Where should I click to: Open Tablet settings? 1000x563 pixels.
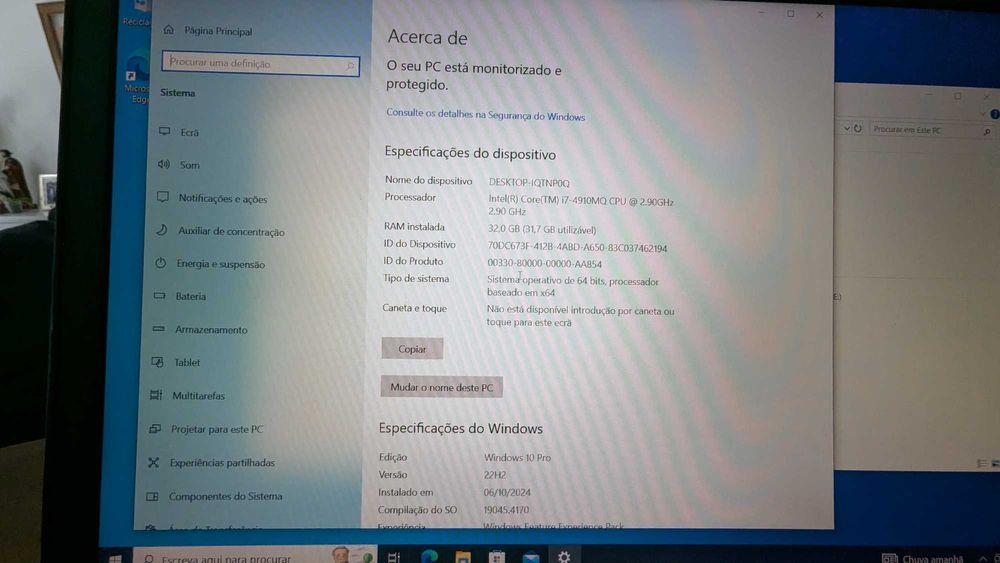(x=187, y=362)
